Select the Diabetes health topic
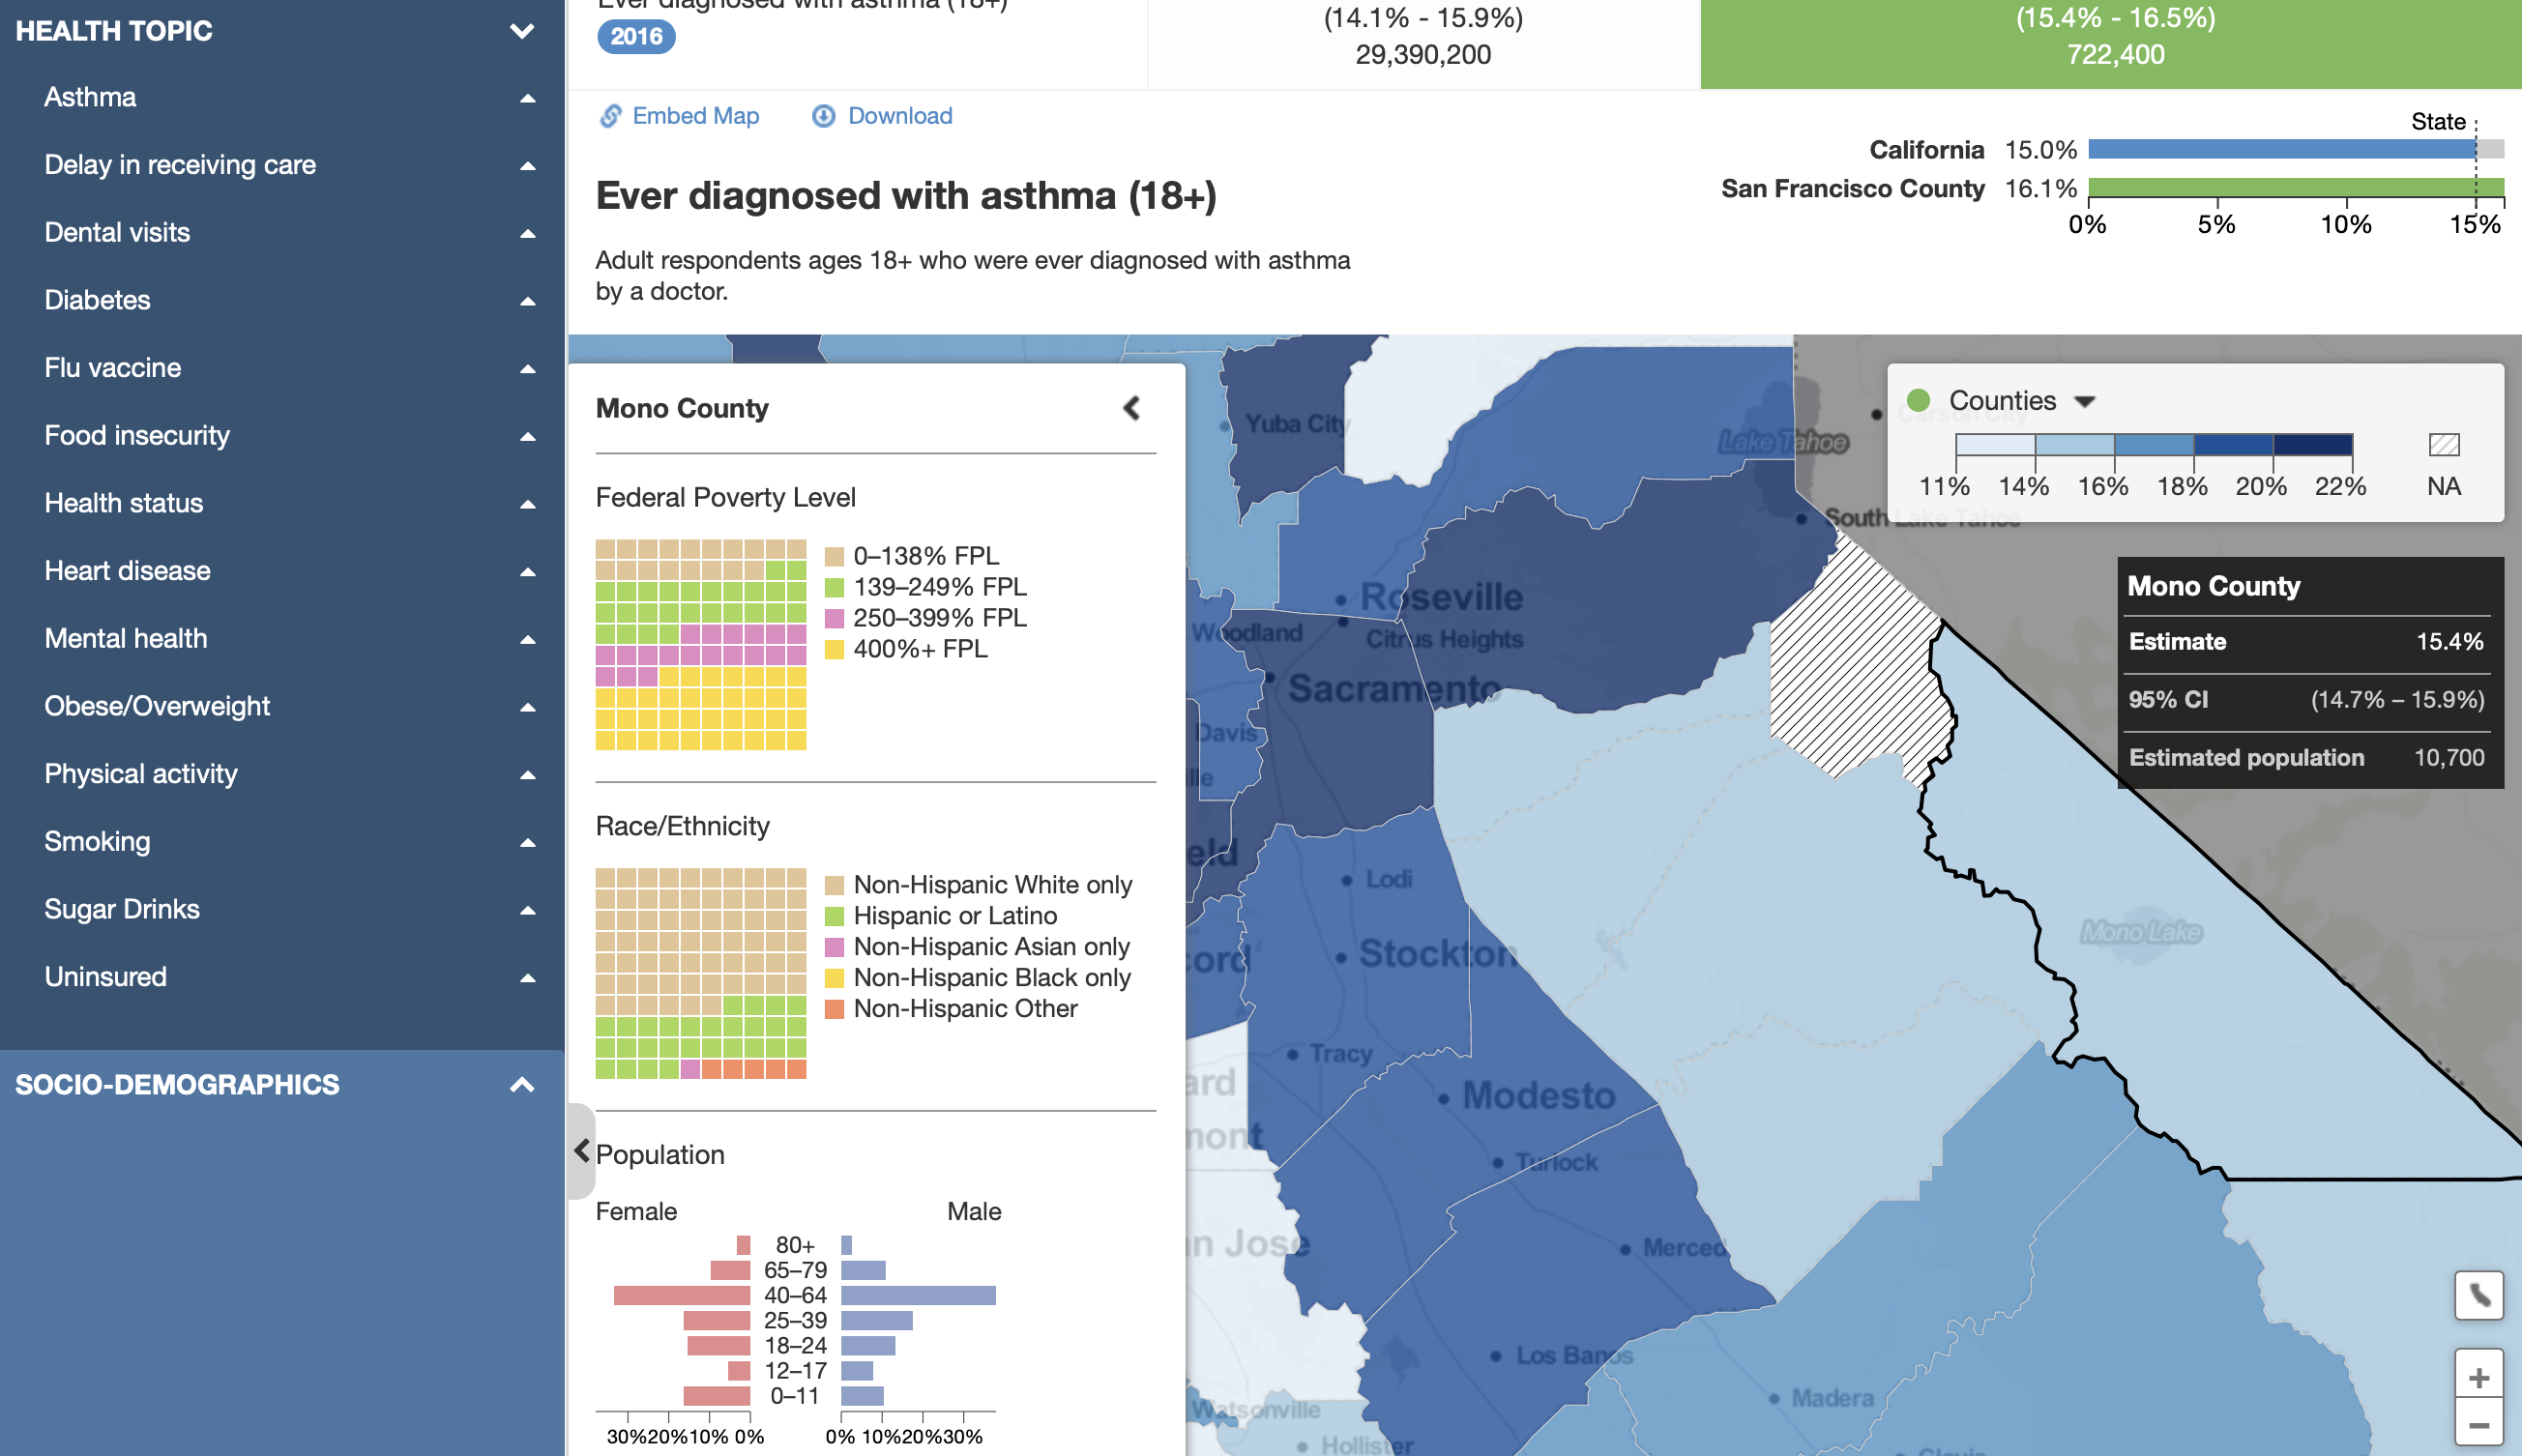The image size is (2522, 1456). (x=97, y=300)
